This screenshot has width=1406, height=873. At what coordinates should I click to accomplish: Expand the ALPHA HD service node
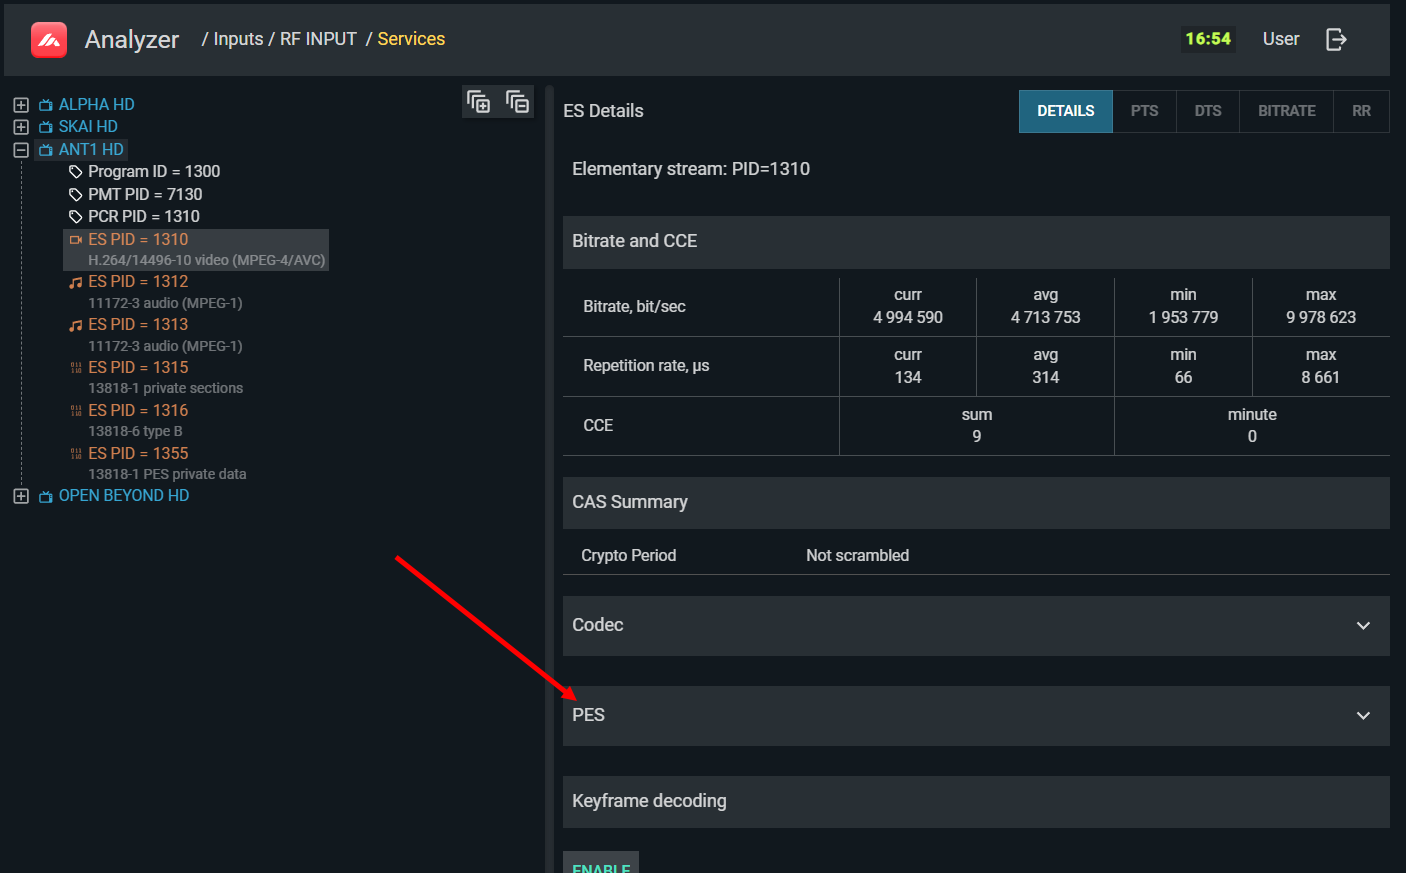(x=21, y=105)
